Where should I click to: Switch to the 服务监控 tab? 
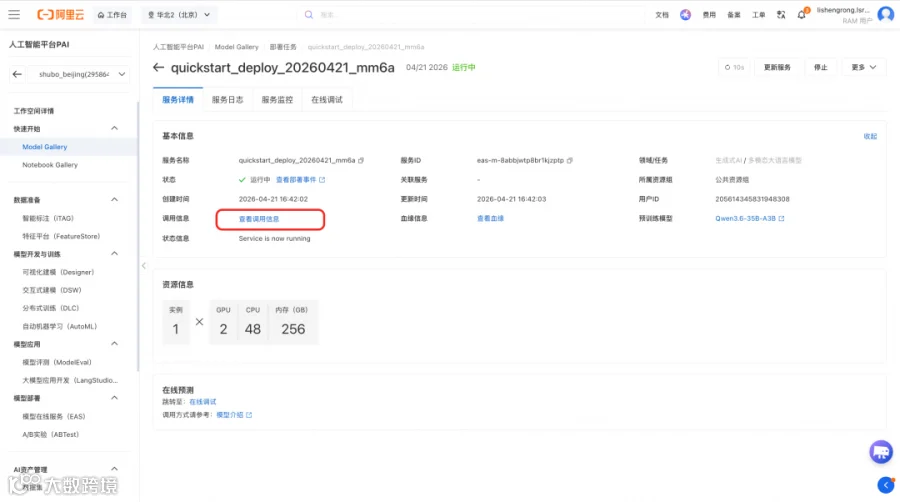click(x=277, y=100)
